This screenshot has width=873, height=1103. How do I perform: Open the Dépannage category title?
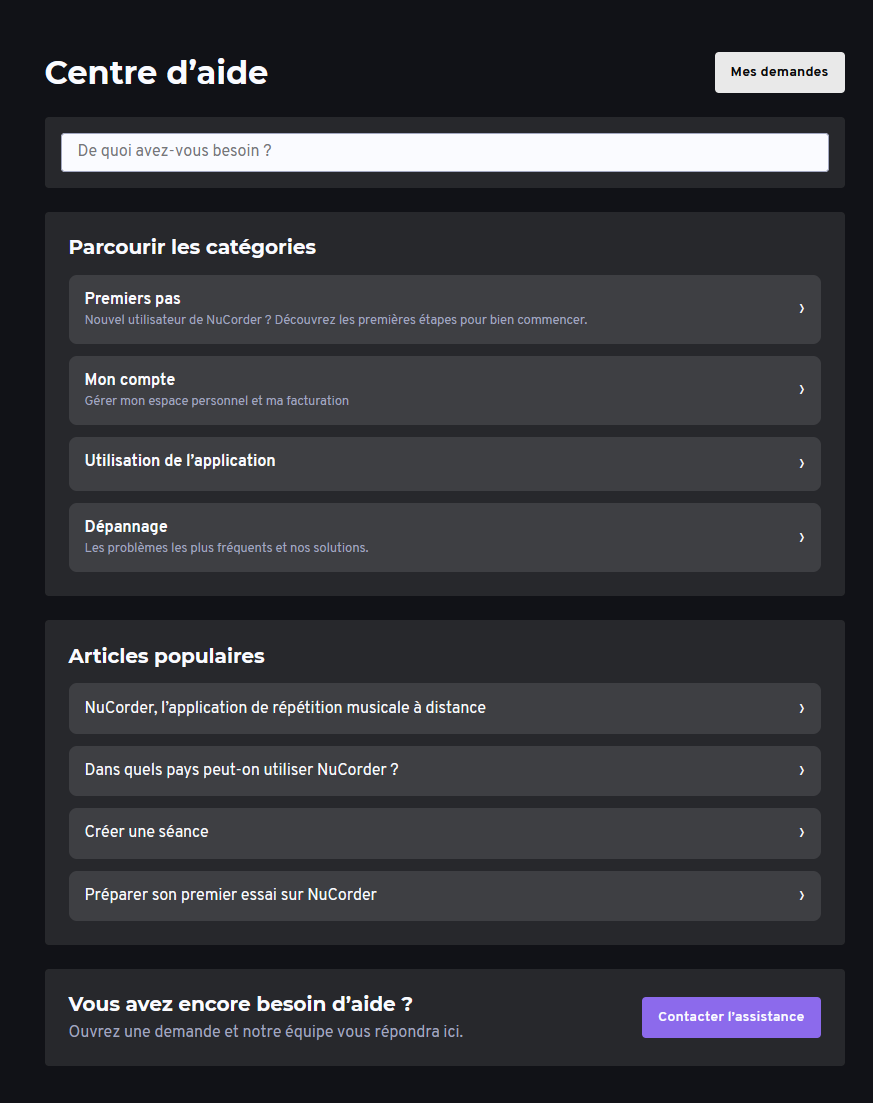coord(126,526)
